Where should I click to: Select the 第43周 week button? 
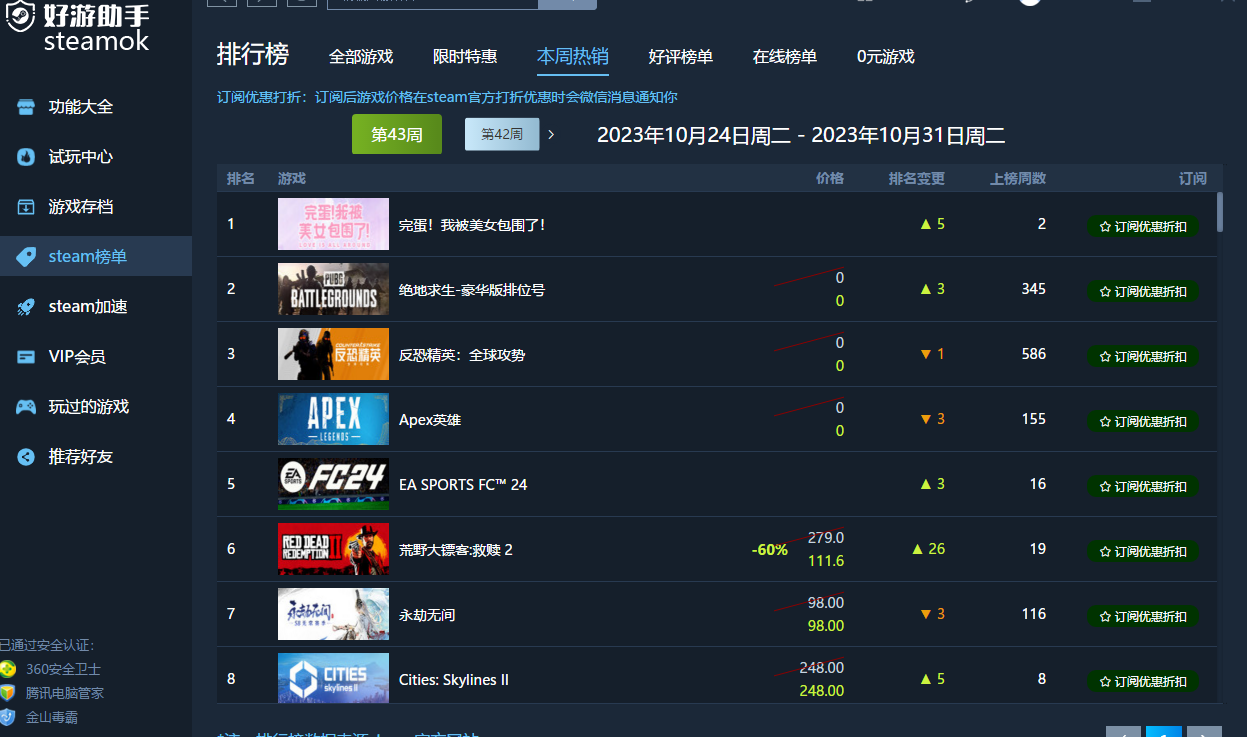tap(397, 134)
